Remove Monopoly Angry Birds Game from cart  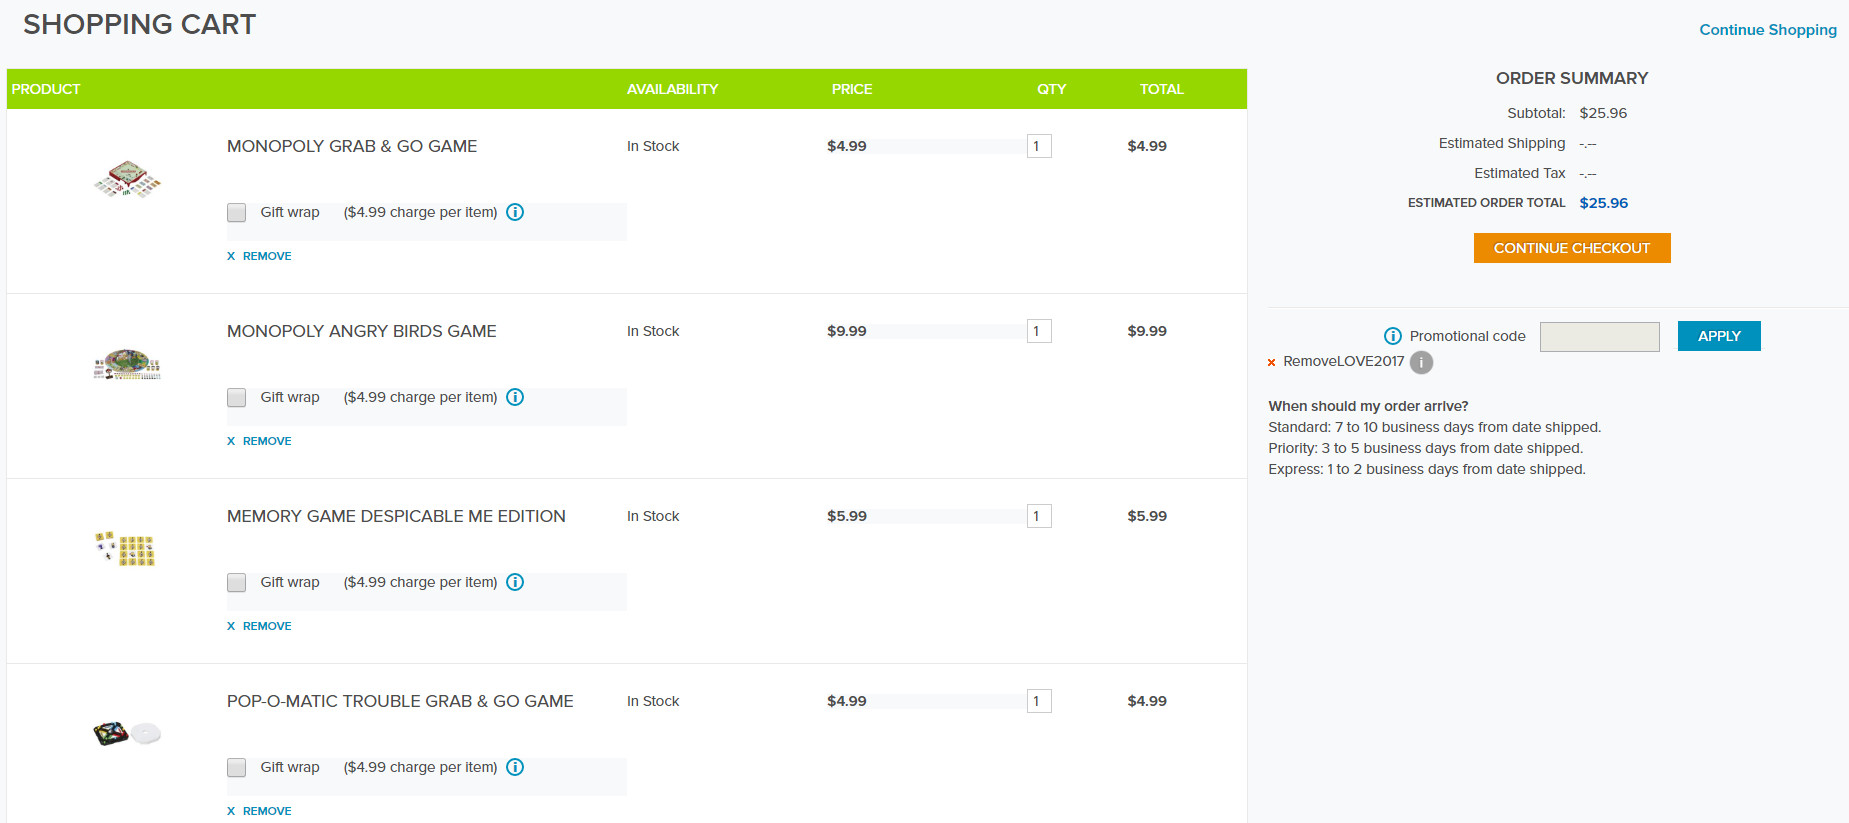259,441
